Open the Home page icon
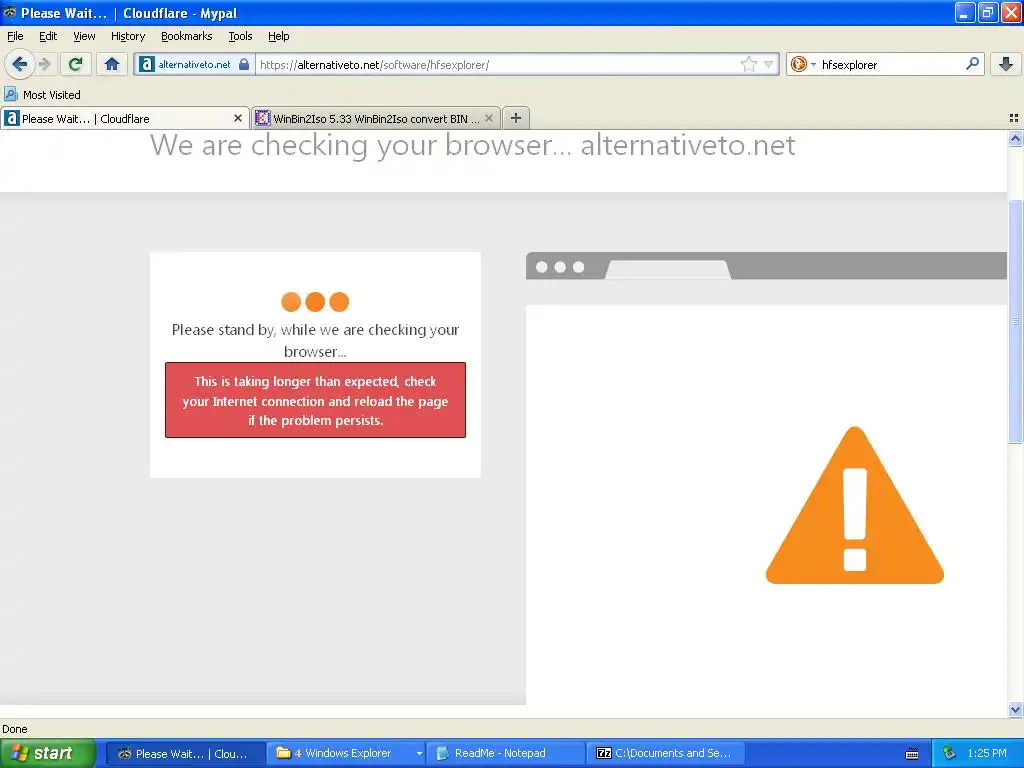This screenshot has height=768, width=1024. point(112,64)
